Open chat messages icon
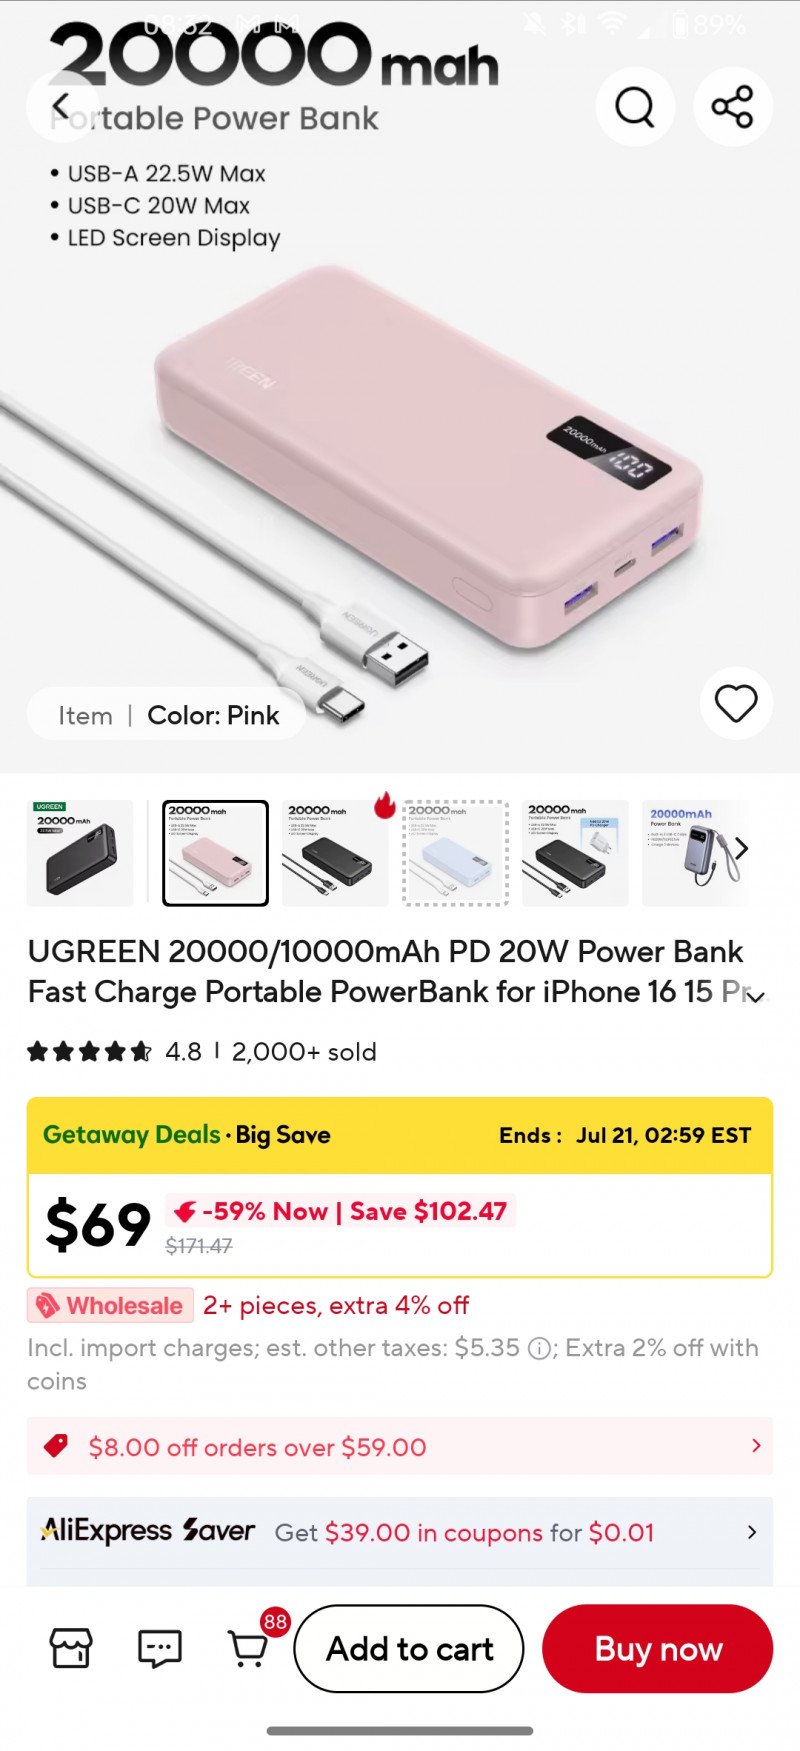The width and height of the screenshot is (800, 1751). 160,1648
